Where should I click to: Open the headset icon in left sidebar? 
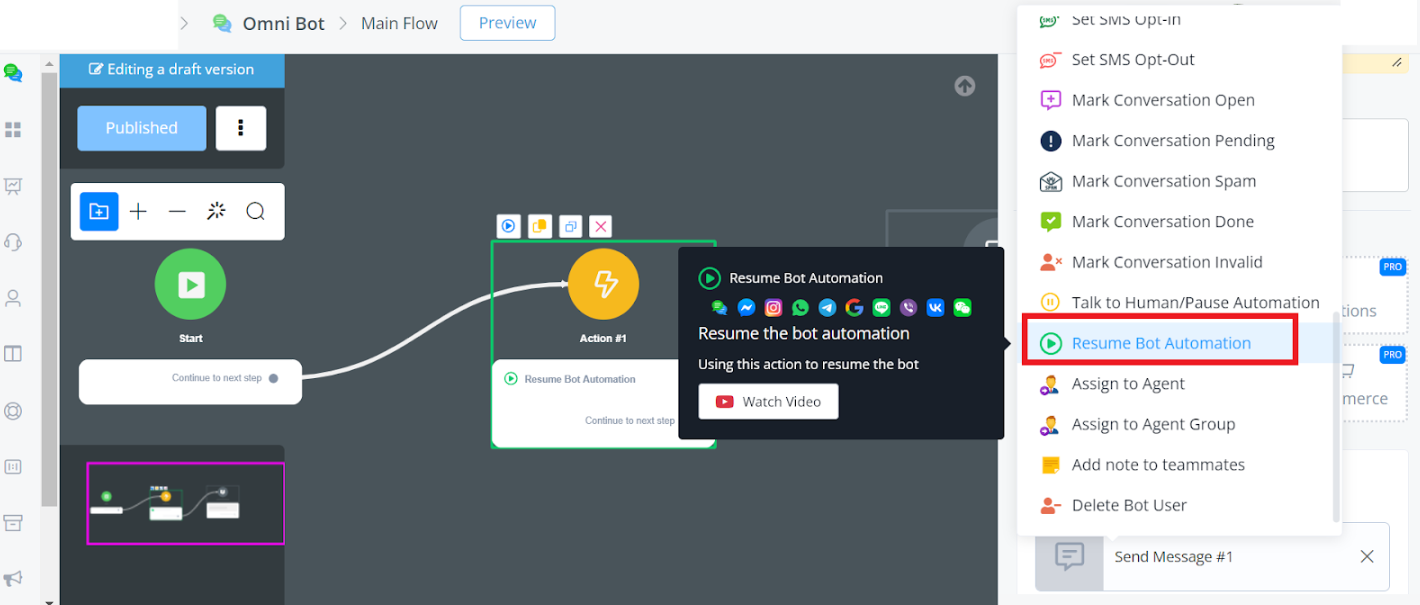coord(13,242)
